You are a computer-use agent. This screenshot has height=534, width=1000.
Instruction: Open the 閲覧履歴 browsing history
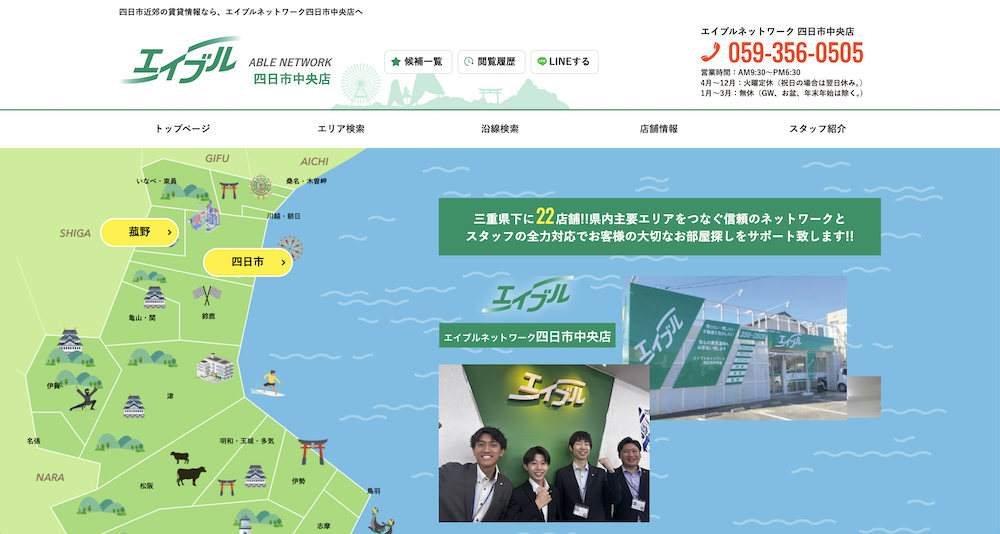click(x=491, y=62)
